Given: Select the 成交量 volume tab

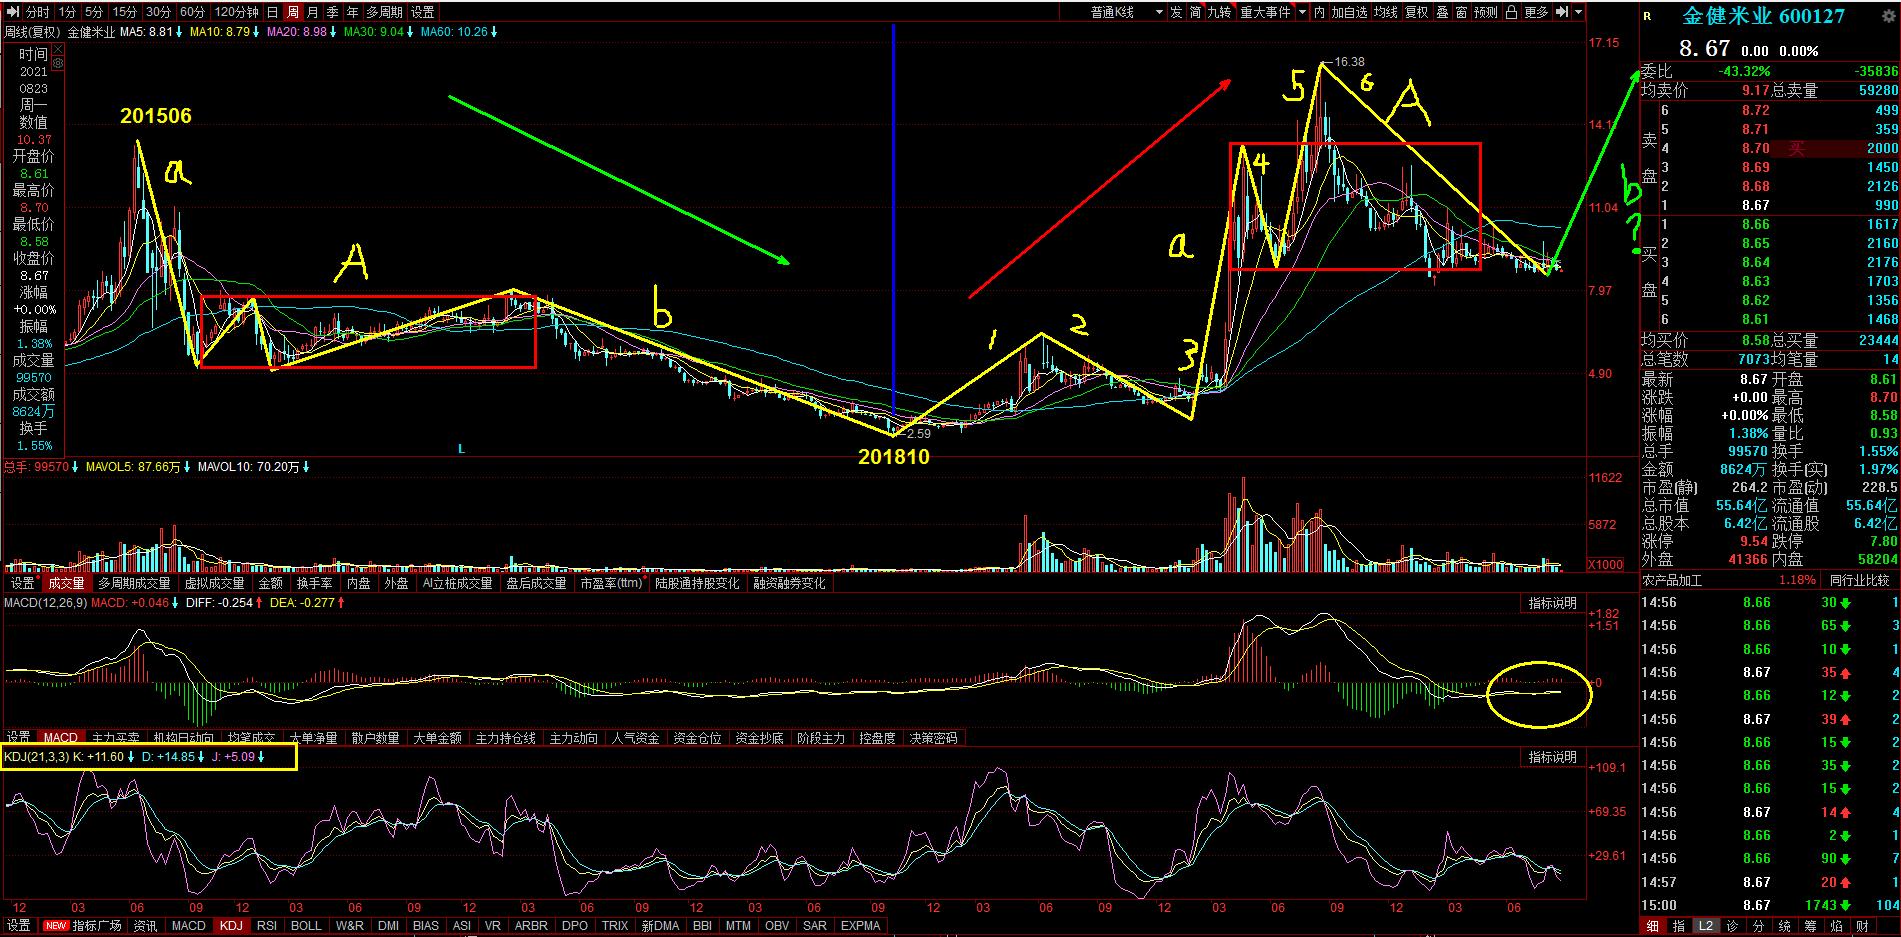Looking at the screenshot, I should click(x=67, y=583).
